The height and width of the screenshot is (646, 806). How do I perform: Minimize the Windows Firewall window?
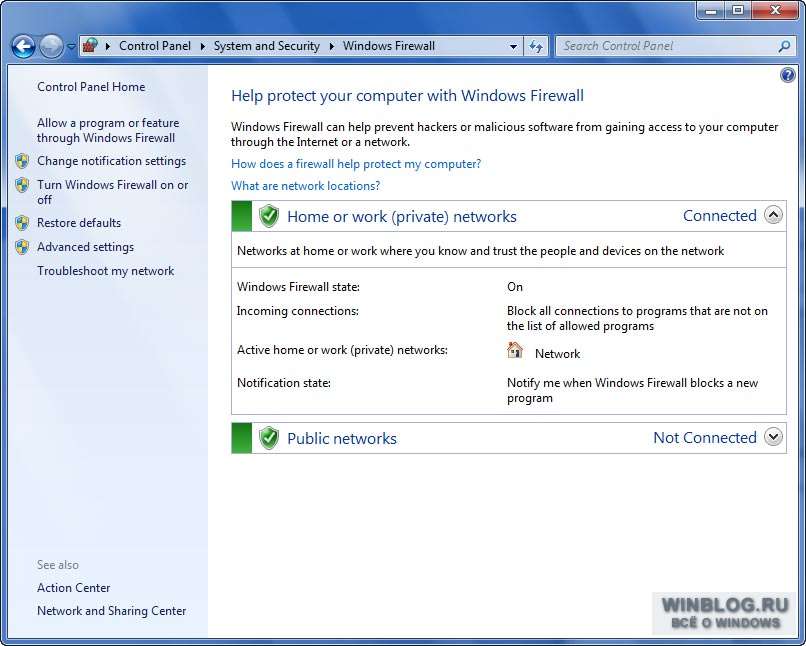(711, 10)
